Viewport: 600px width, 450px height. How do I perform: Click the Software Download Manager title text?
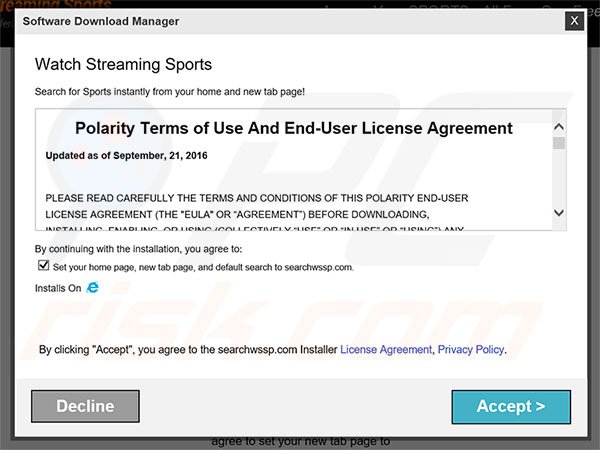[x=101, y=21]
